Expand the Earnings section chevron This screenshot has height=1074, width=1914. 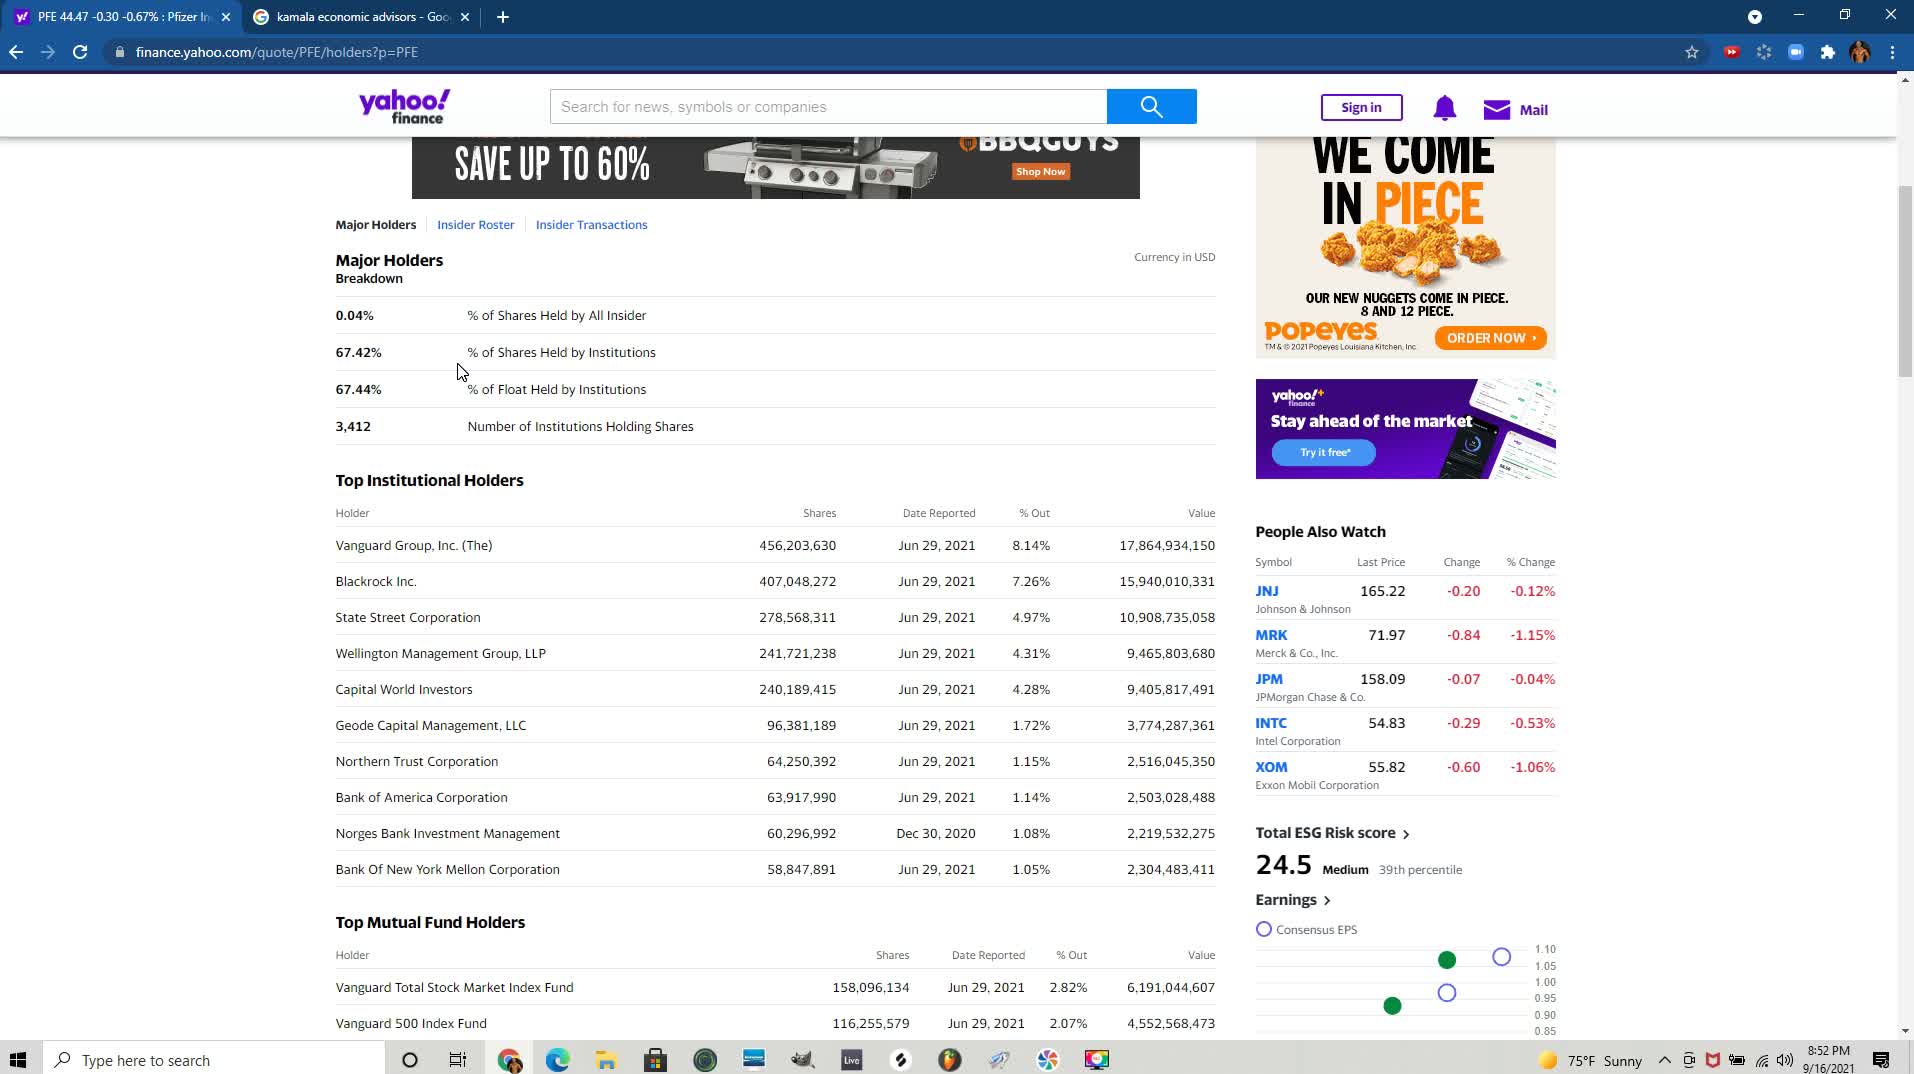(x=1327, y=901)
